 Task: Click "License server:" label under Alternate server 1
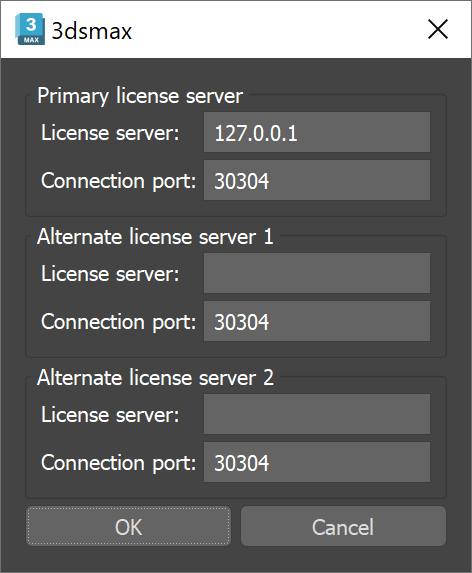coord(110,273)
